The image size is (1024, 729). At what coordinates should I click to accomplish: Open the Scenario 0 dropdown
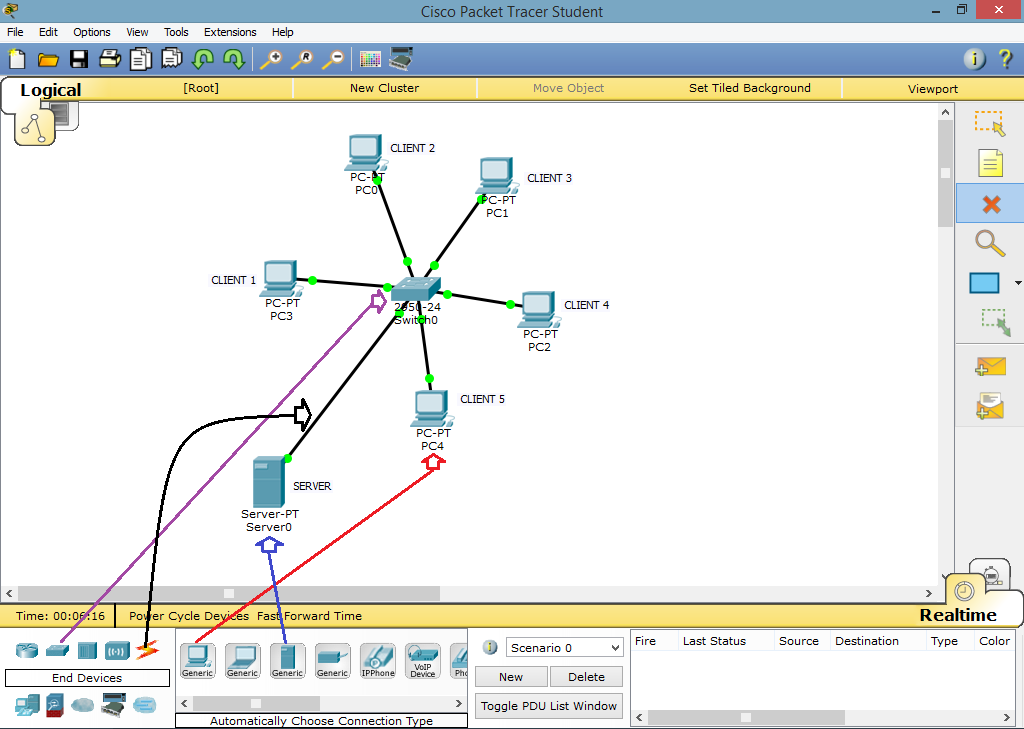coord(564,647)
